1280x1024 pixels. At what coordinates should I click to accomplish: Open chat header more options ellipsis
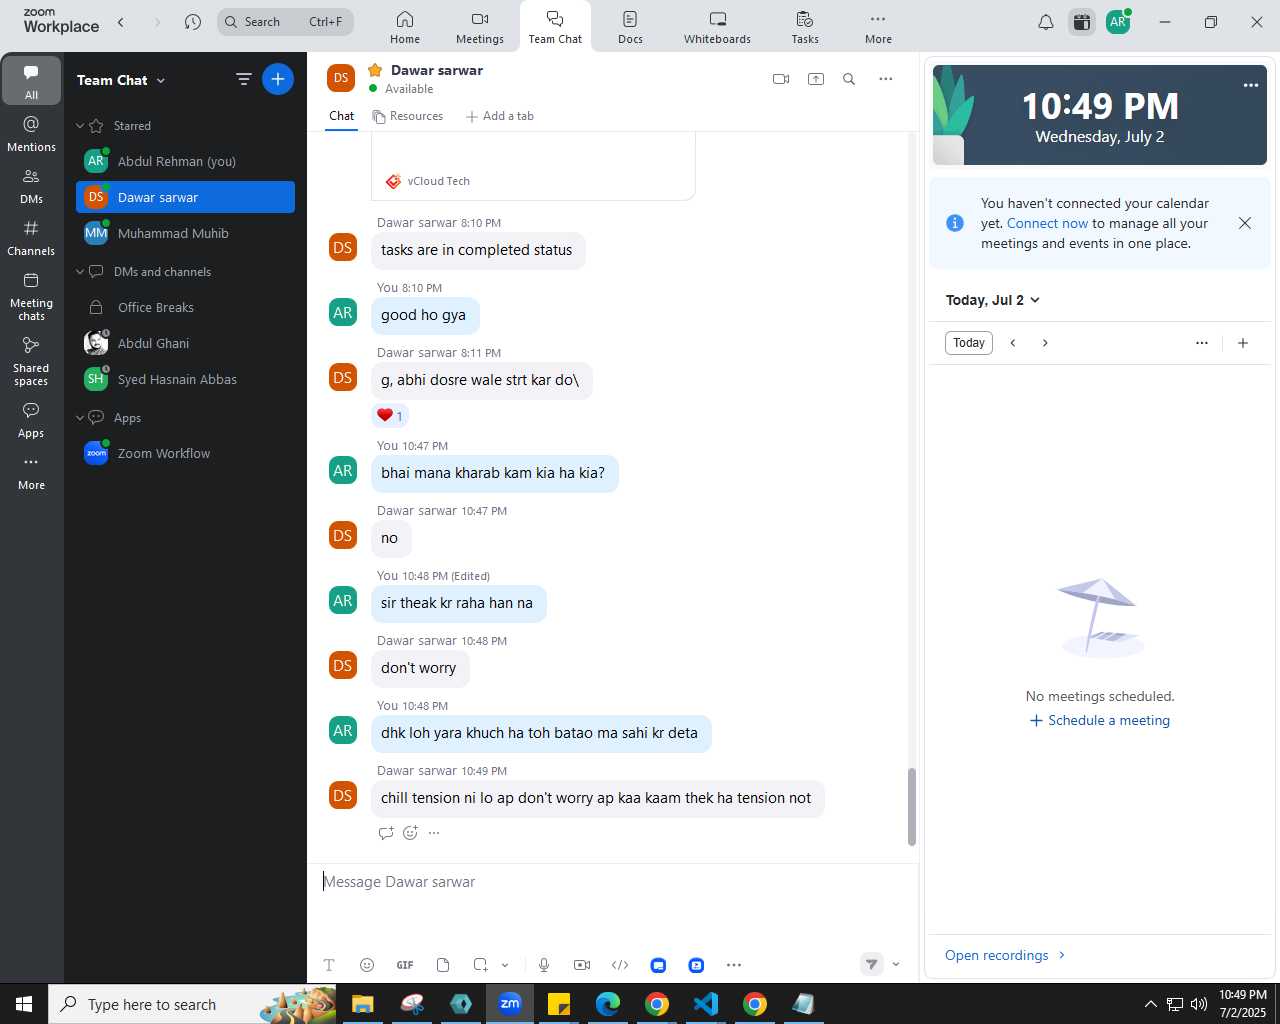point(886,79)
